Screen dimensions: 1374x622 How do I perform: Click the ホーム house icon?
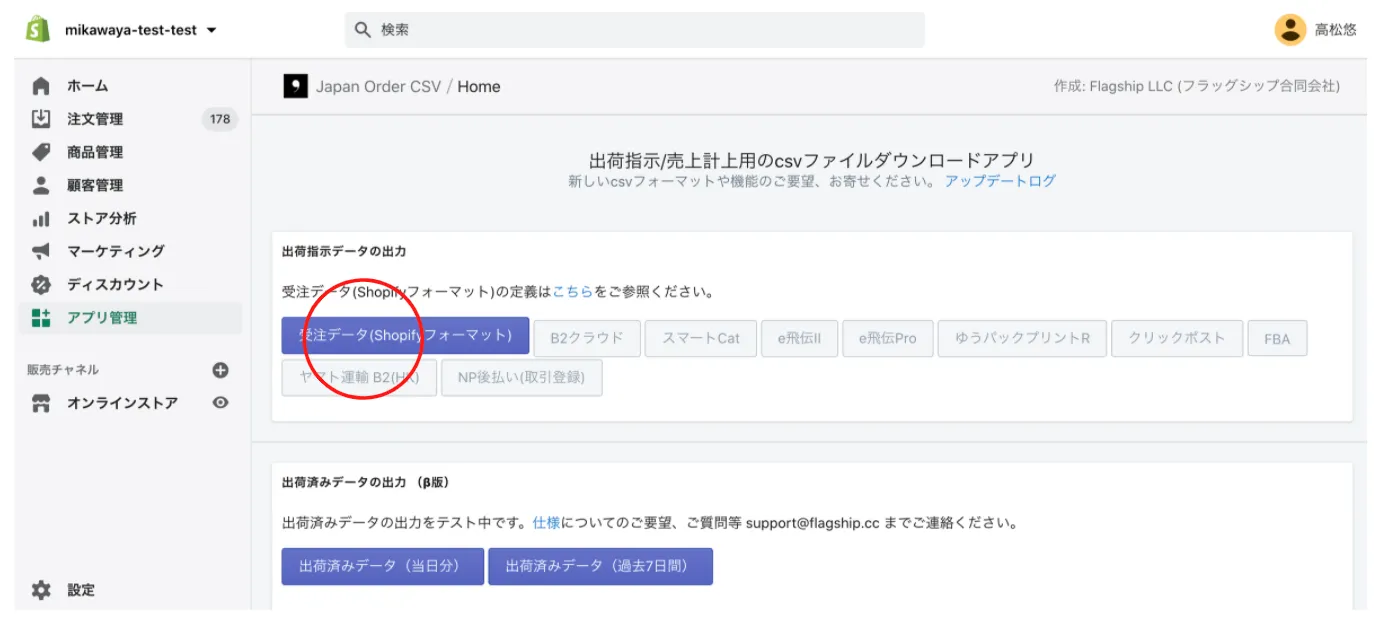pos(41,86)
